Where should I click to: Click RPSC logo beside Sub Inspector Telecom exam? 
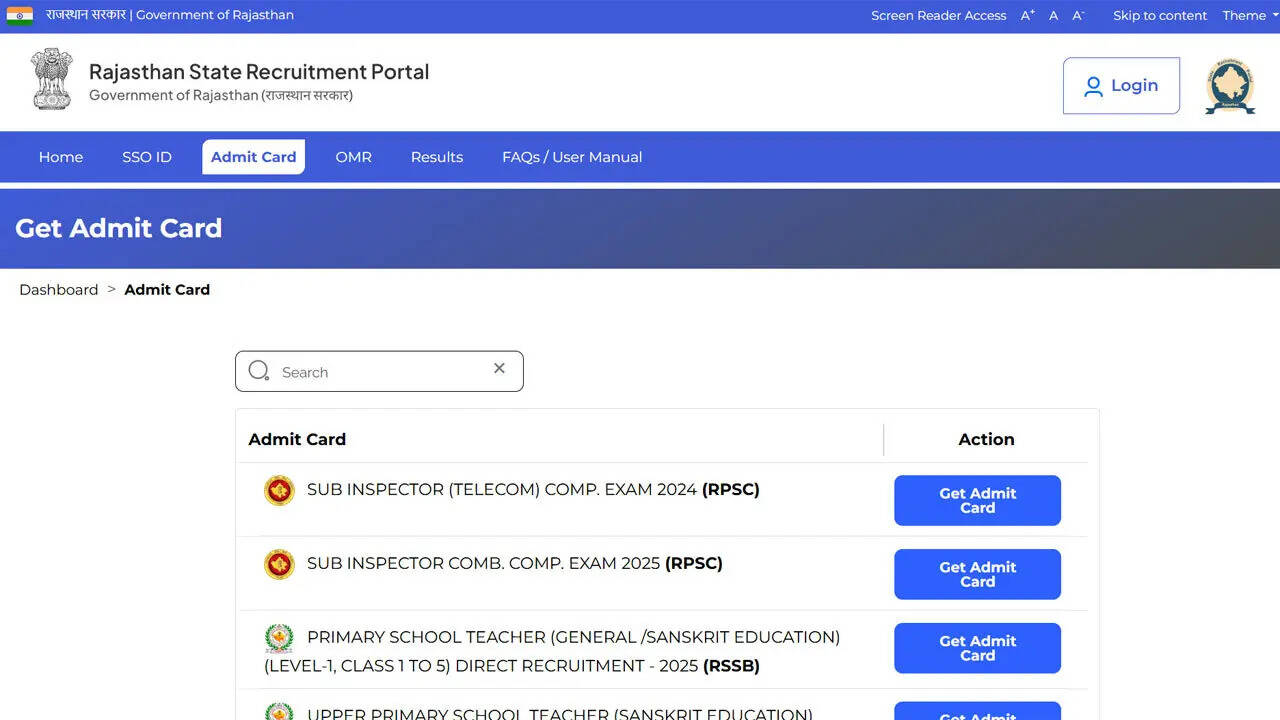tap(279, 490)
